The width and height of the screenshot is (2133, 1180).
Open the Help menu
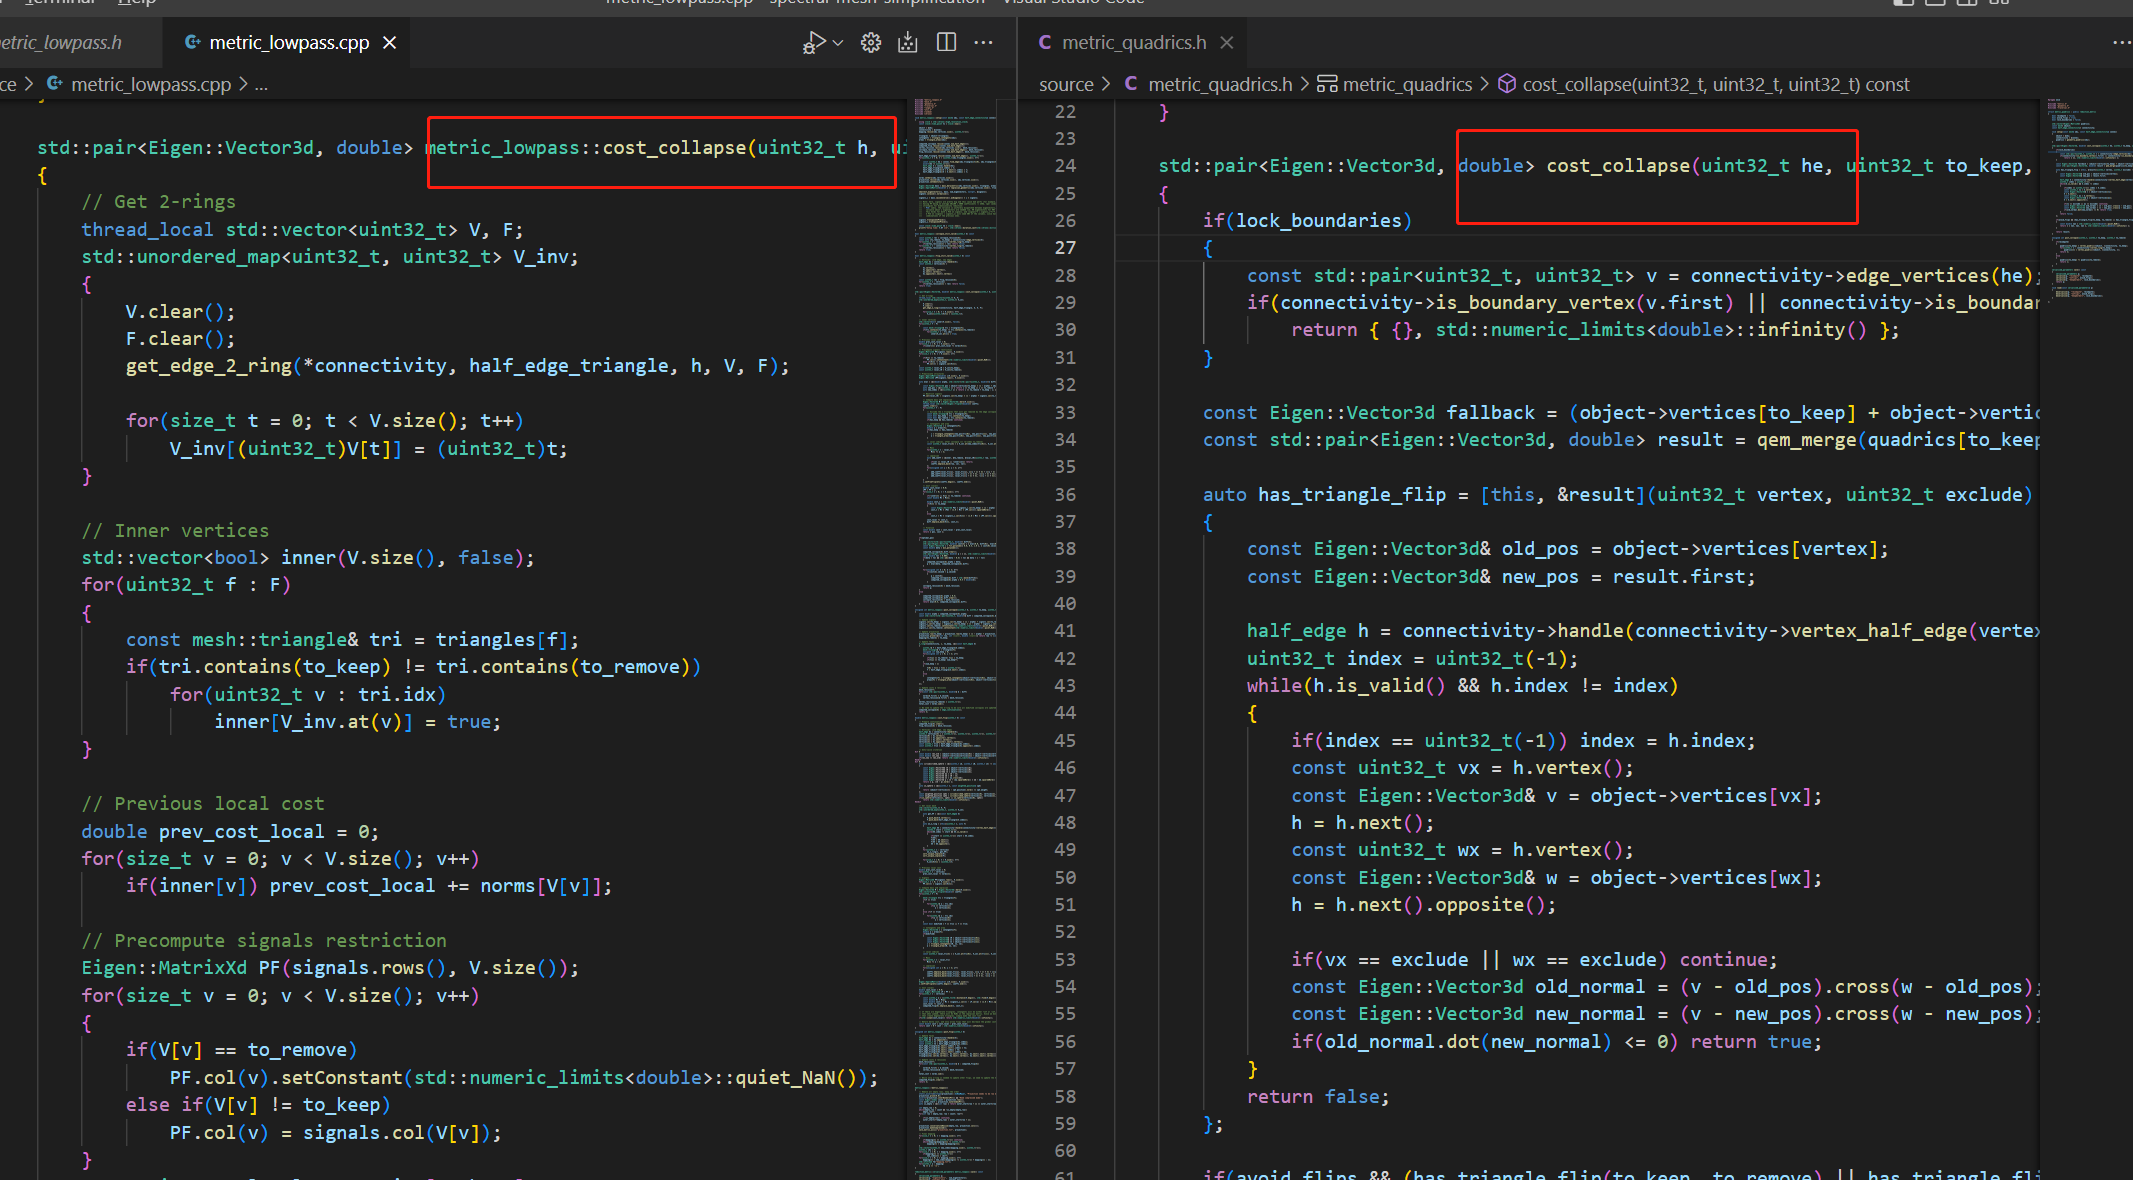(x=137, y=3)
